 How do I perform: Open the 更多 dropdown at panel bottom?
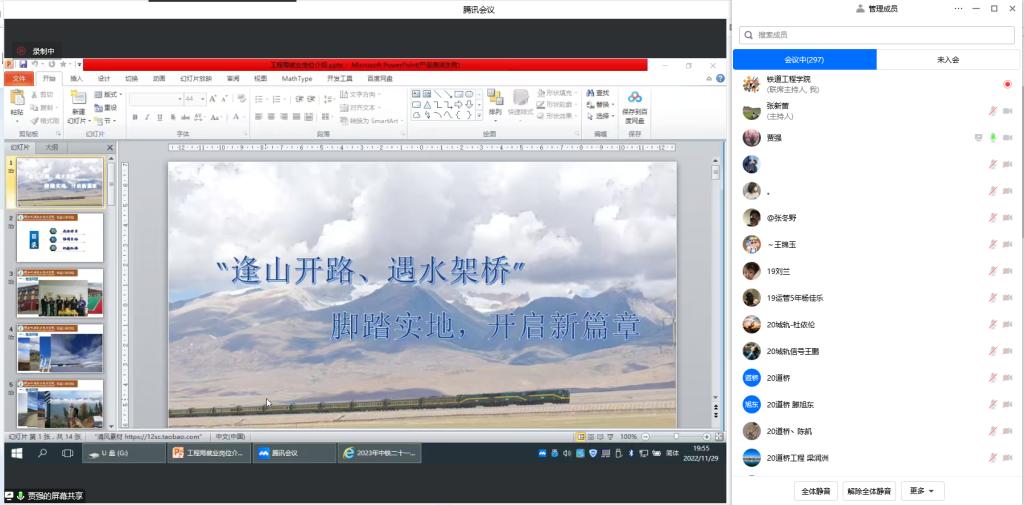point(922,491)
